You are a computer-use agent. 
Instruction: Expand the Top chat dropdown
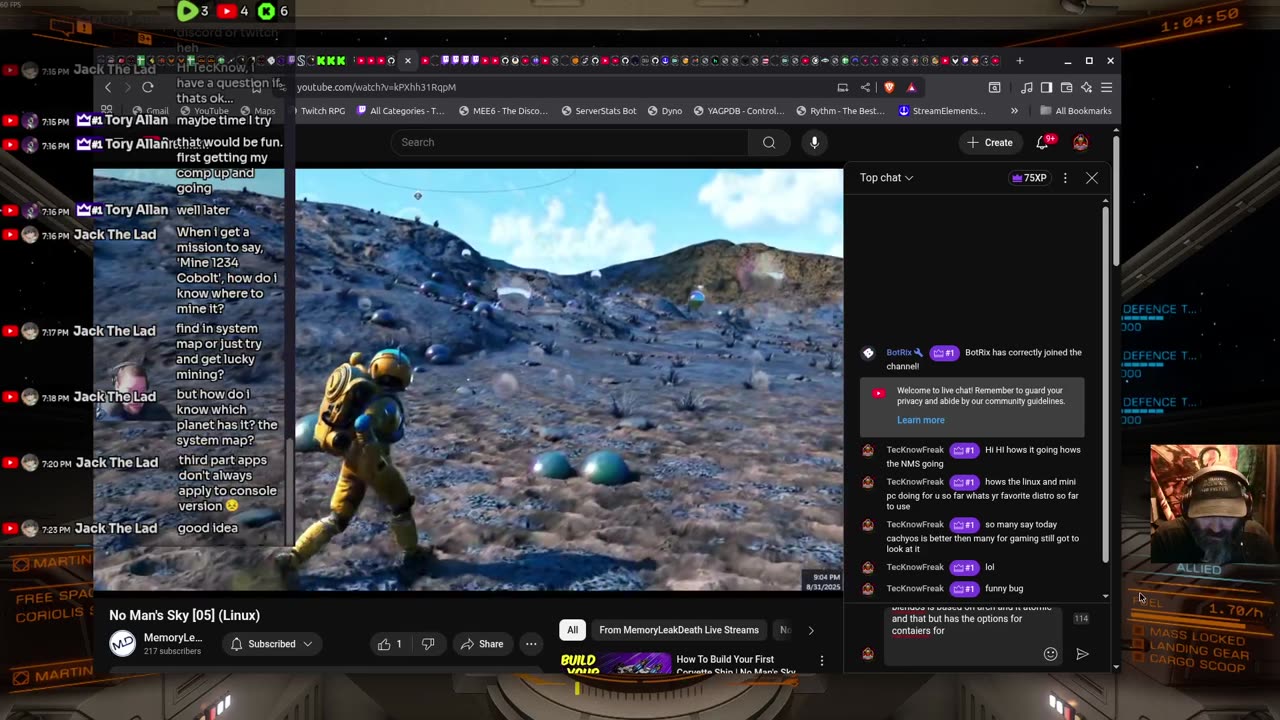coord(887,178)
